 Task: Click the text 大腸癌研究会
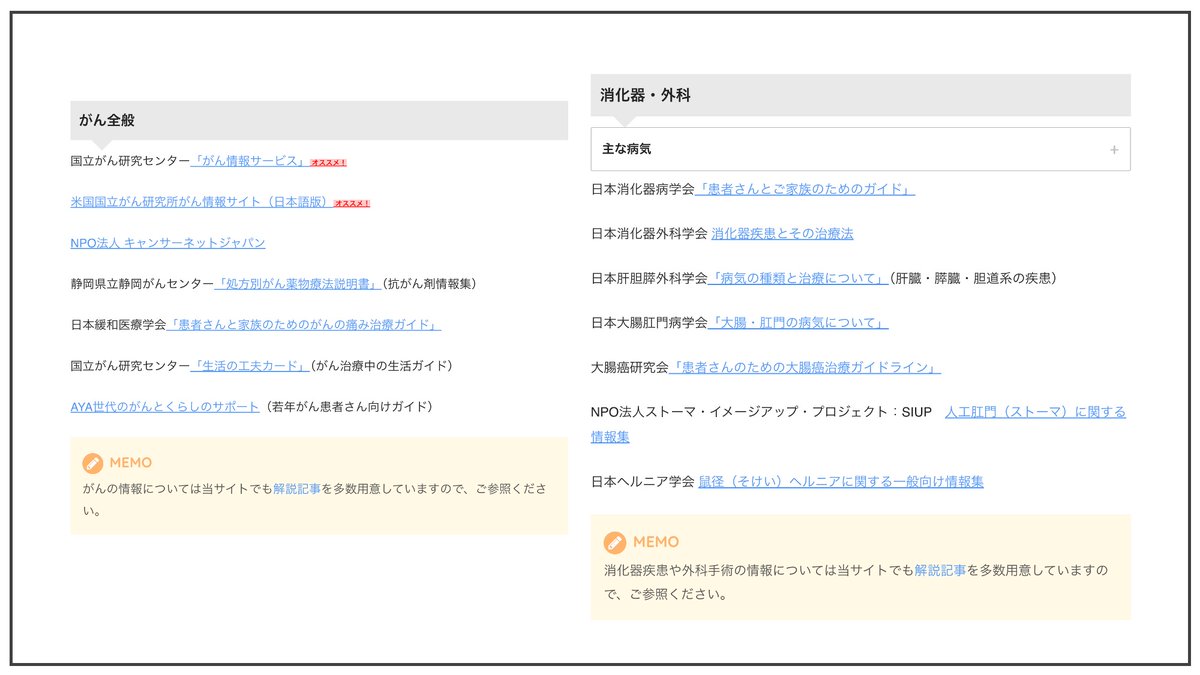pos(630,368)
